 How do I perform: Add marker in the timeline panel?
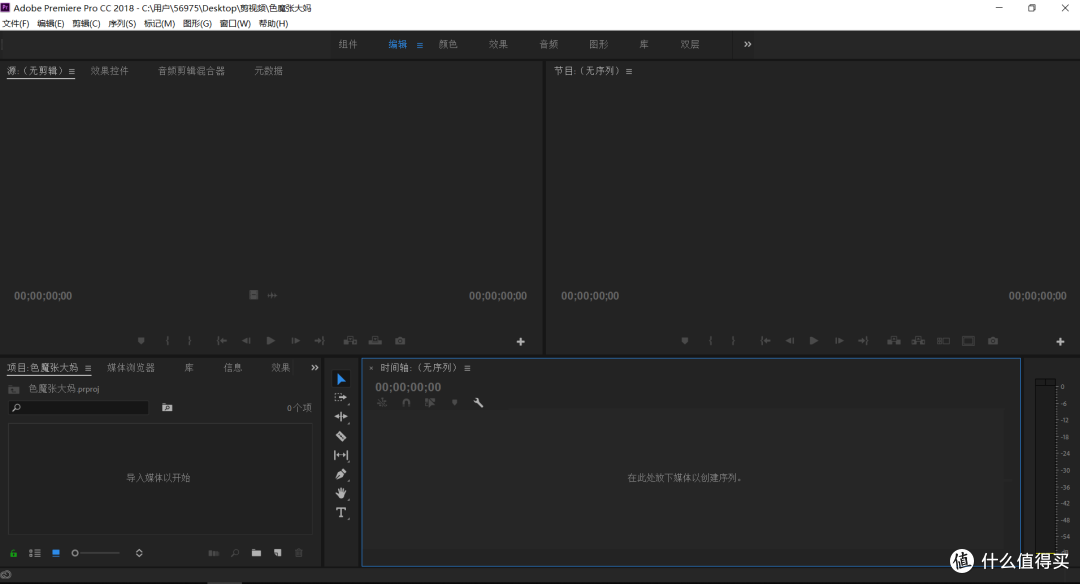click(455, 403)
